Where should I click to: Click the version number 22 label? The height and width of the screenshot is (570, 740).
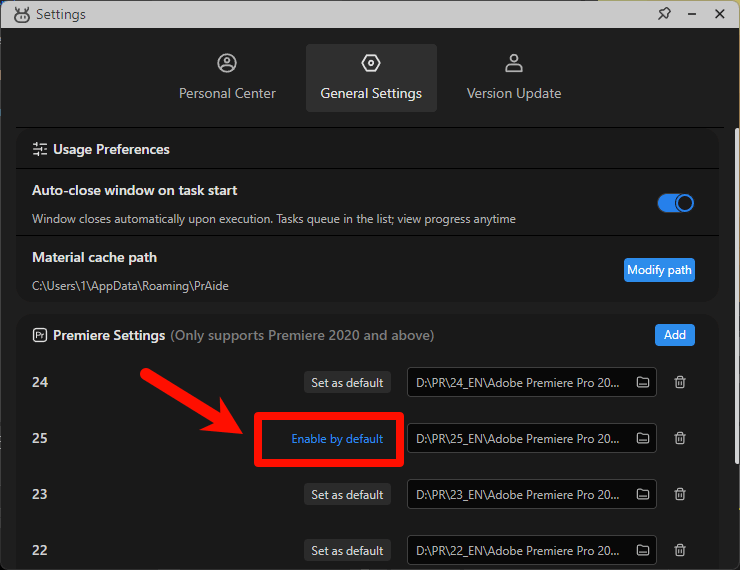point(40,550)
